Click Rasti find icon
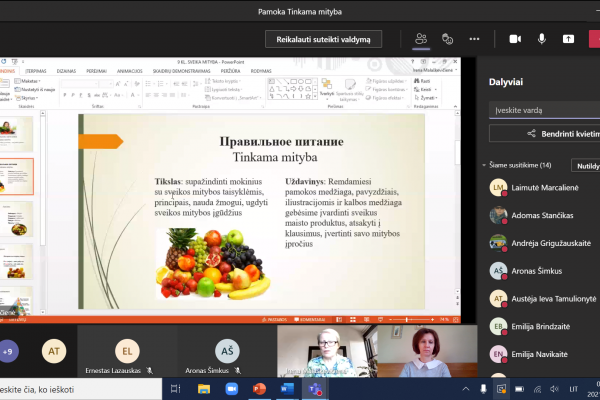The image size is (600, 400). 422,81
